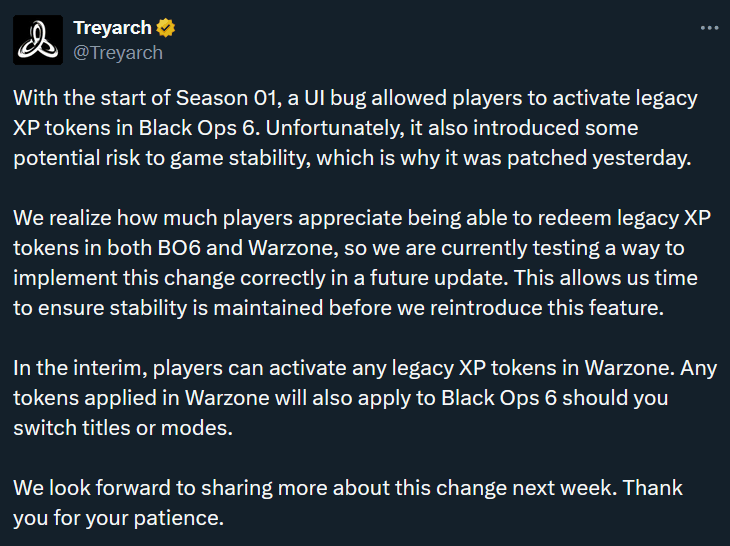Open the @Treyarch handle link
Screen dimensions: 730x546
coord(117,51)
